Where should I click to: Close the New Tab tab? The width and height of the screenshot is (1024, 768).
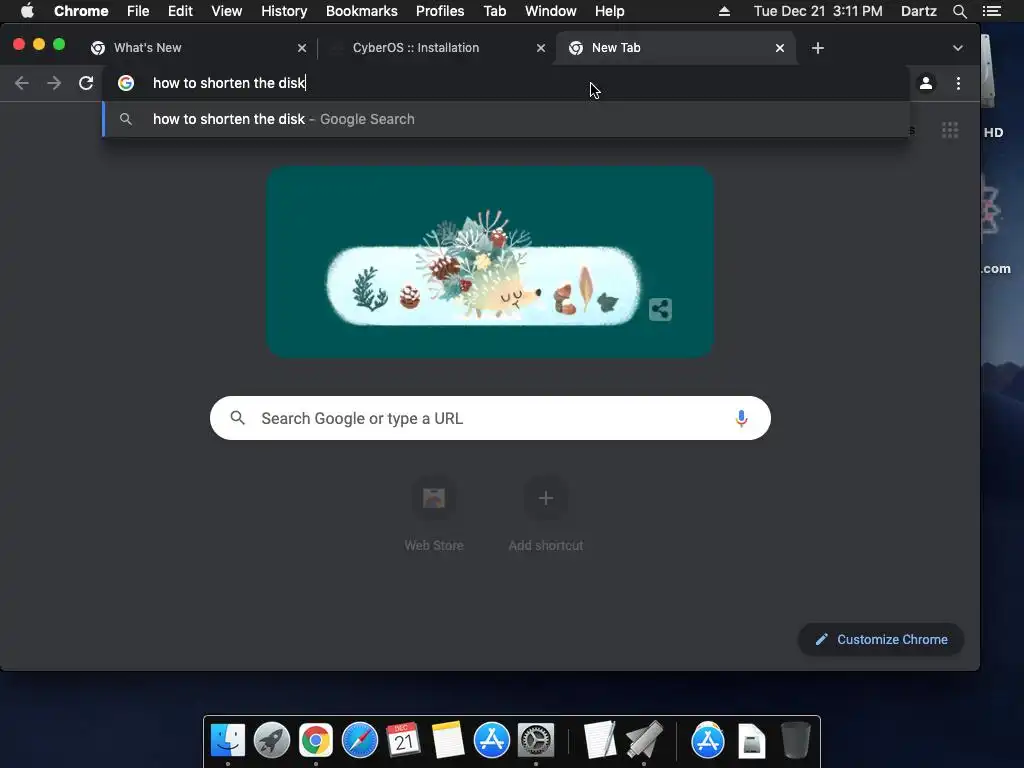(x=780, y=48)
